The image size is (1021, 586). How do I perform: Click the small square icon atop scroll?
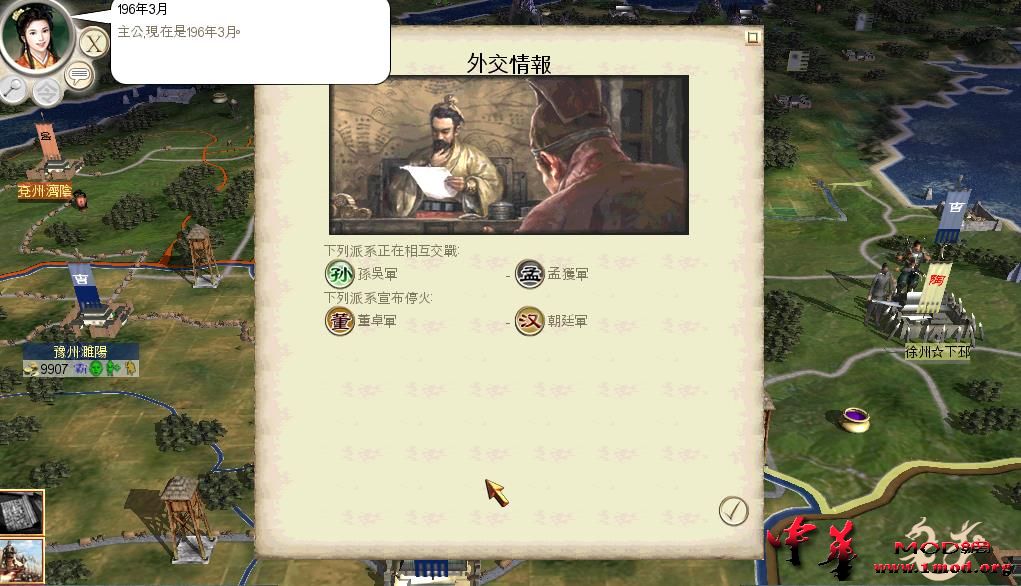pos(752,38)
